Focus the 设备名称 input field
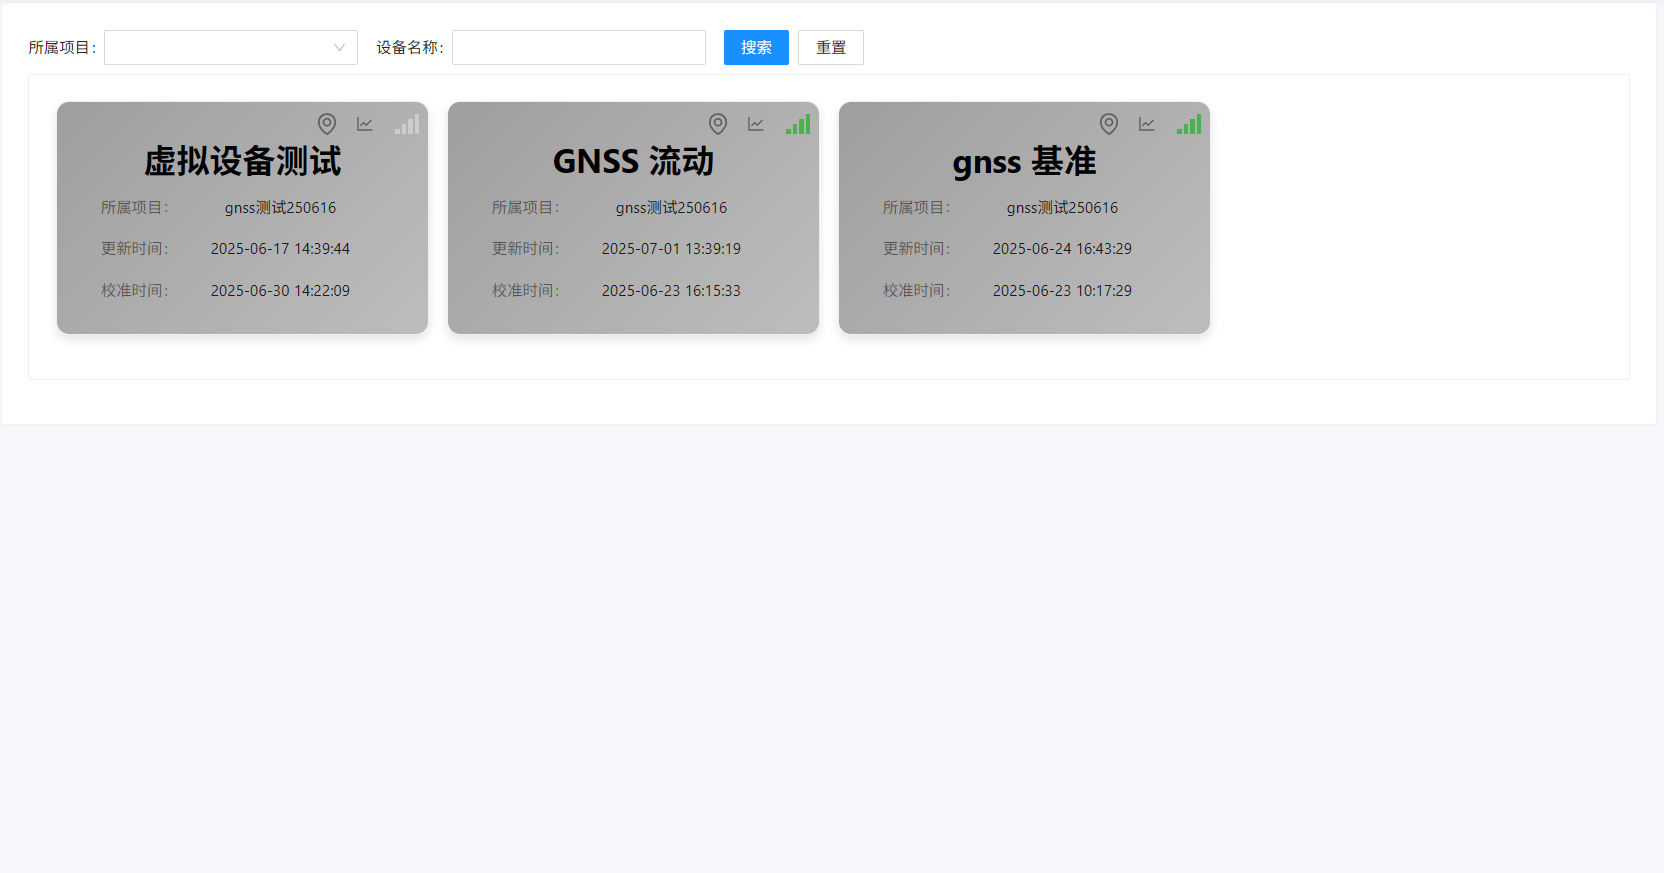 pyautogui.click(x=578, y=48)
